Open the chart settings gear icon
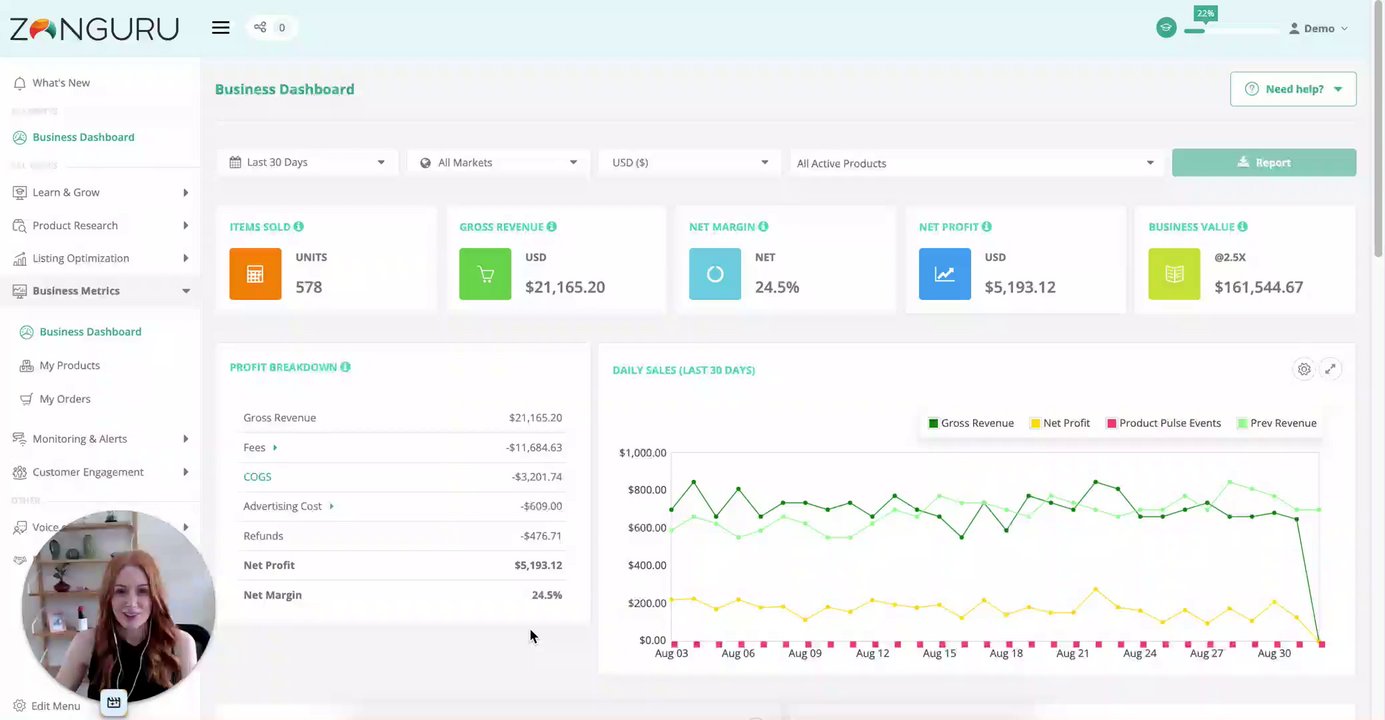This screenshot has height=720, width=1385. pos(1304,369)
